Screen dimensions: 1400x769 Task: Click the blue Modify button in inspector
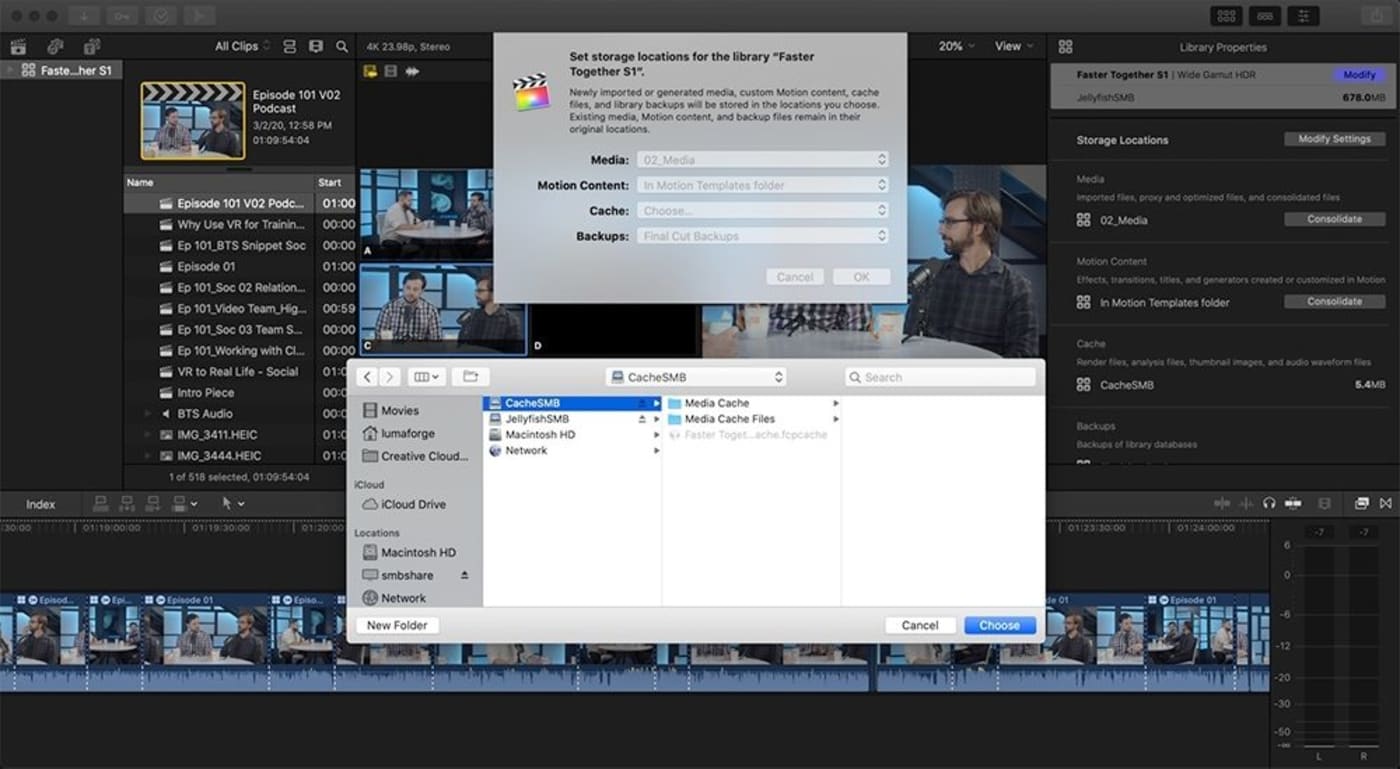coord(1359,75)
